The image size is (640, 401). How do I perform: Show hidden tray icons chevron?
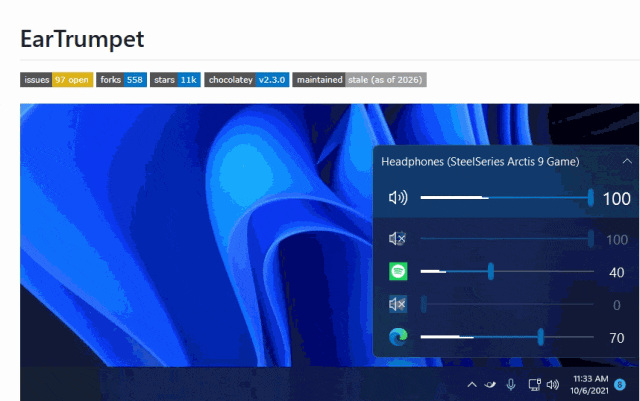tap(472, 384)
